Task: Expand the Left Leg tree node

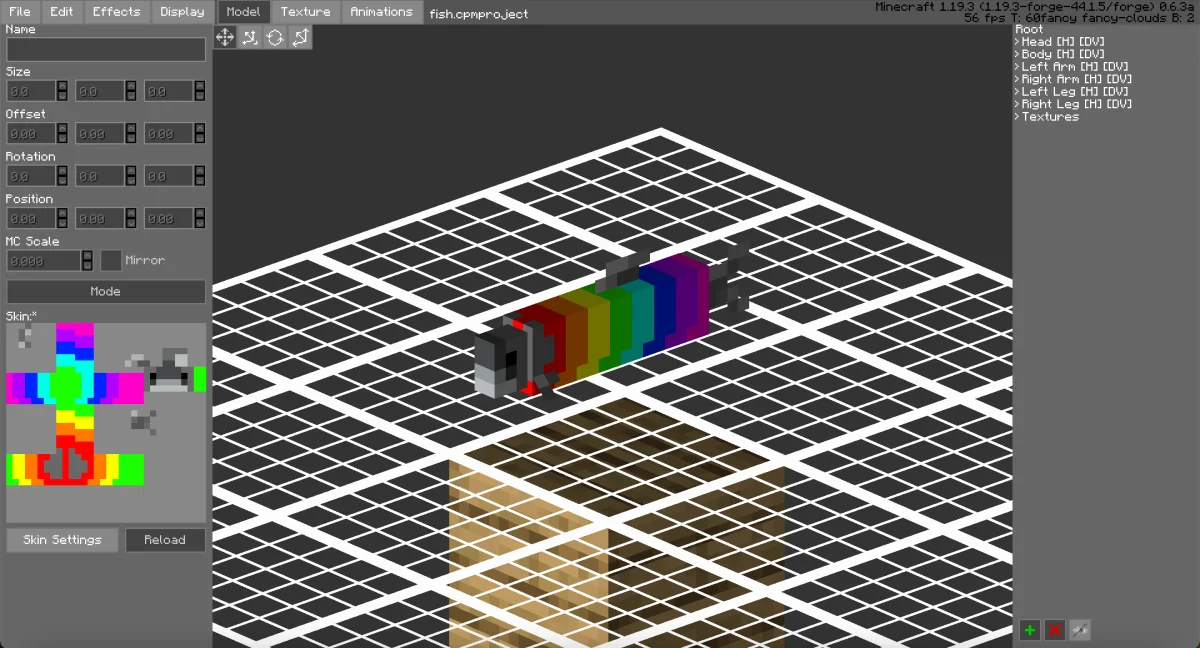Action: pyautogui.click(x=1017, y=92)
